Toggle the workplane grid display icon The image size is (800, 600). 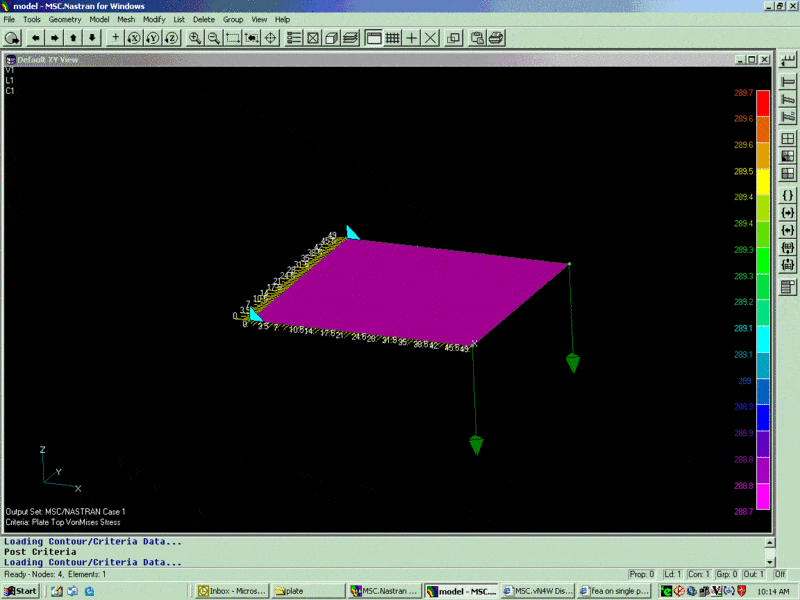coord(393,38)
